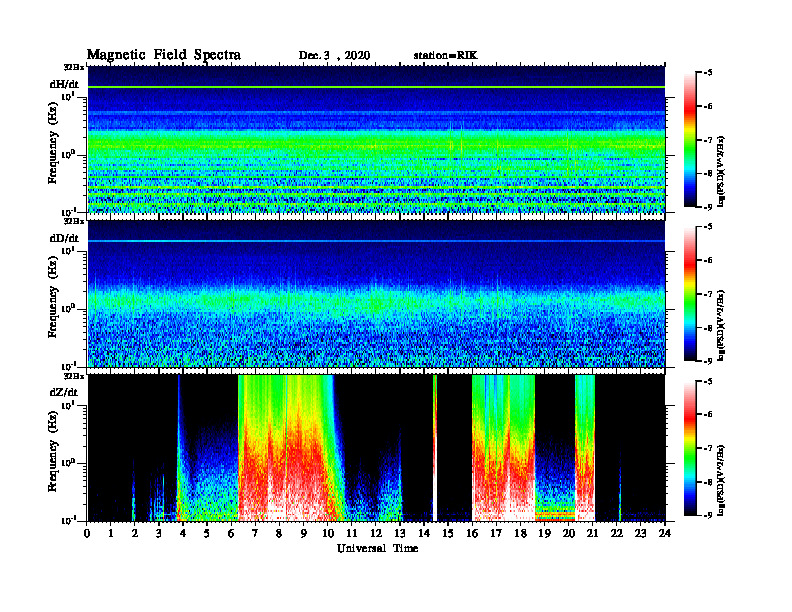Click the cyan horizontal line in dD/dt panel
Screen dimensions: 792x612
coord(376,241)
